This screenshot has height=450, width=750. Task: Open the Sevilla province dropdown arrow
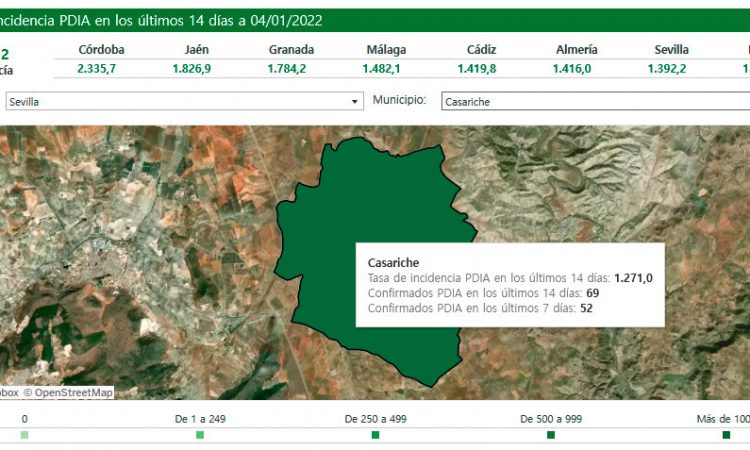coord(355,102)
